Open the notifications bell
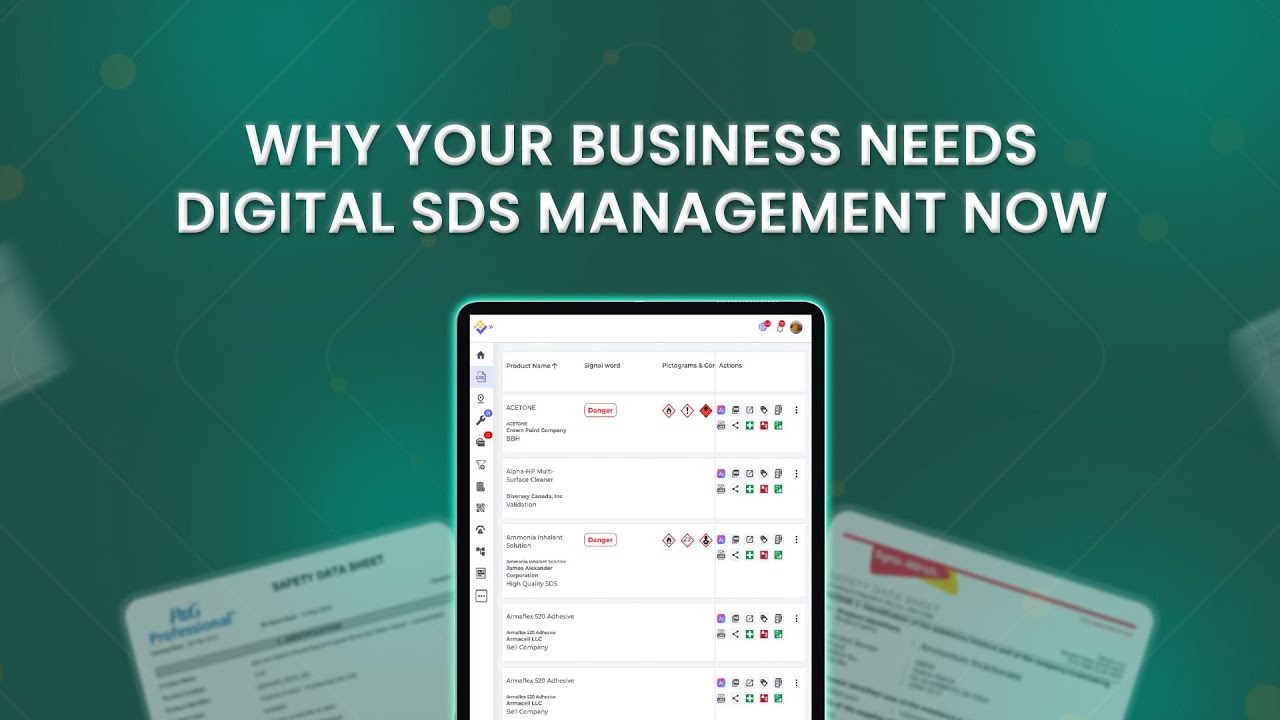This screenshot has height=720, width=1280. pyautogui.click(x=780, y=327)
